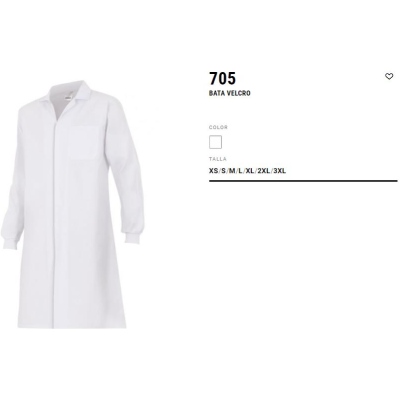Click the product code 705 heading
Screen dimensions: 400x400
222,78
